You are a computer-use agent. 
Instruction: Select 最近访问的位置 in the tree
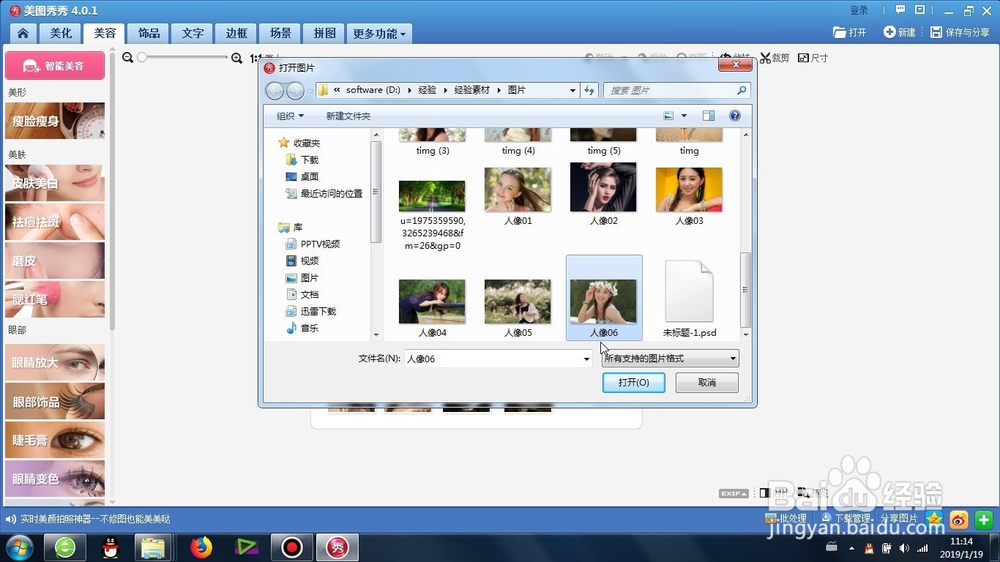[331, 193]
